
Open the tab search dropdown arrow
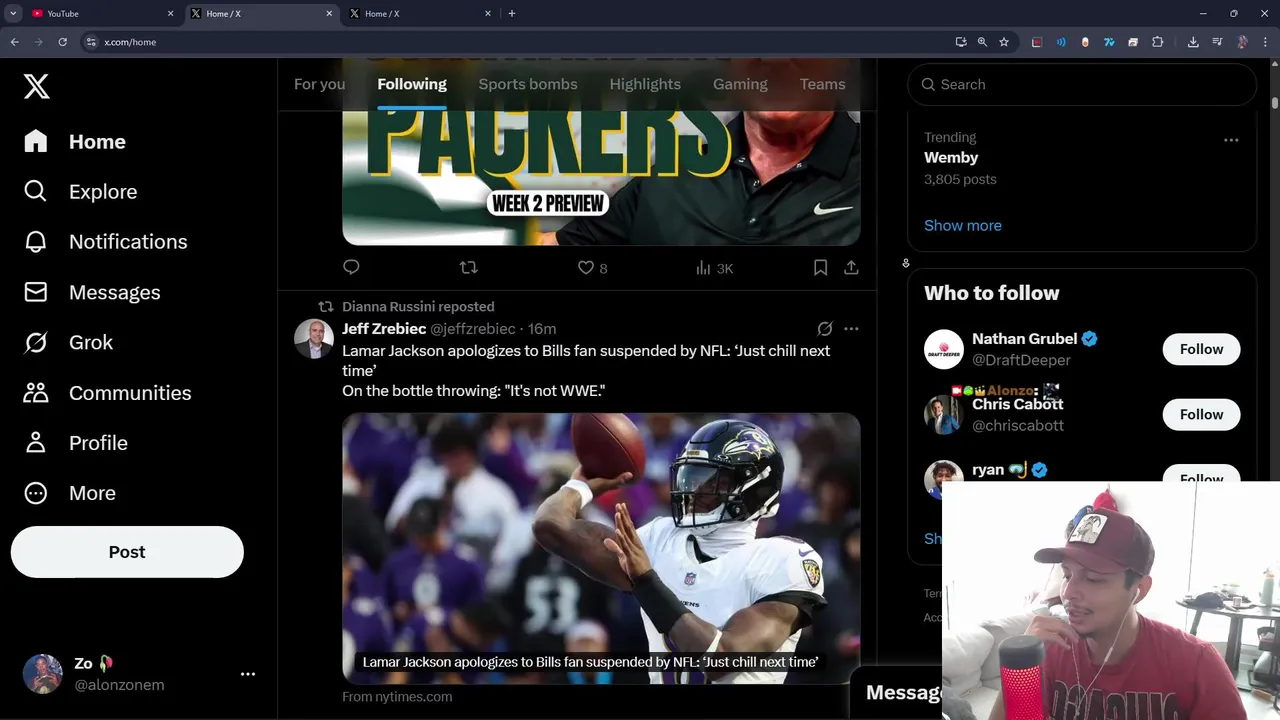pos(13,13)
